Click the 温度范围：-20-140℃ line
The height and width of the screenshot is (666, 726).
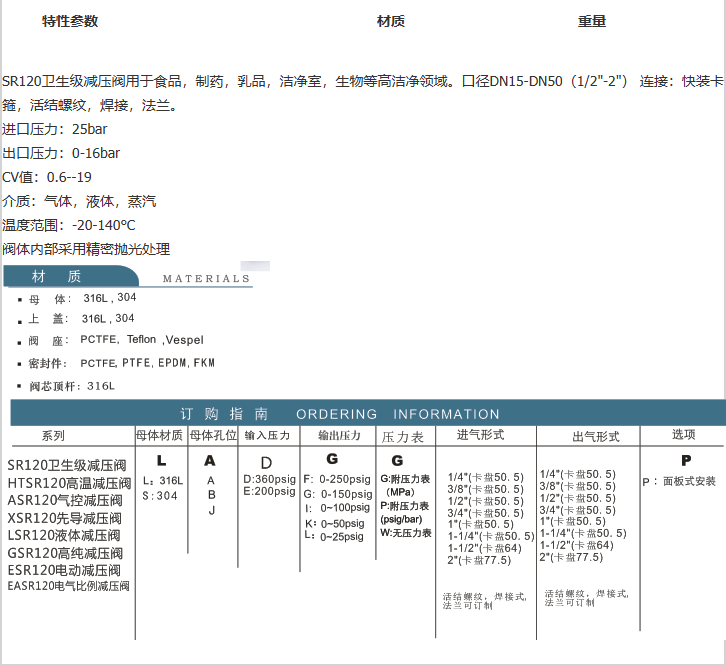[69, 226]
